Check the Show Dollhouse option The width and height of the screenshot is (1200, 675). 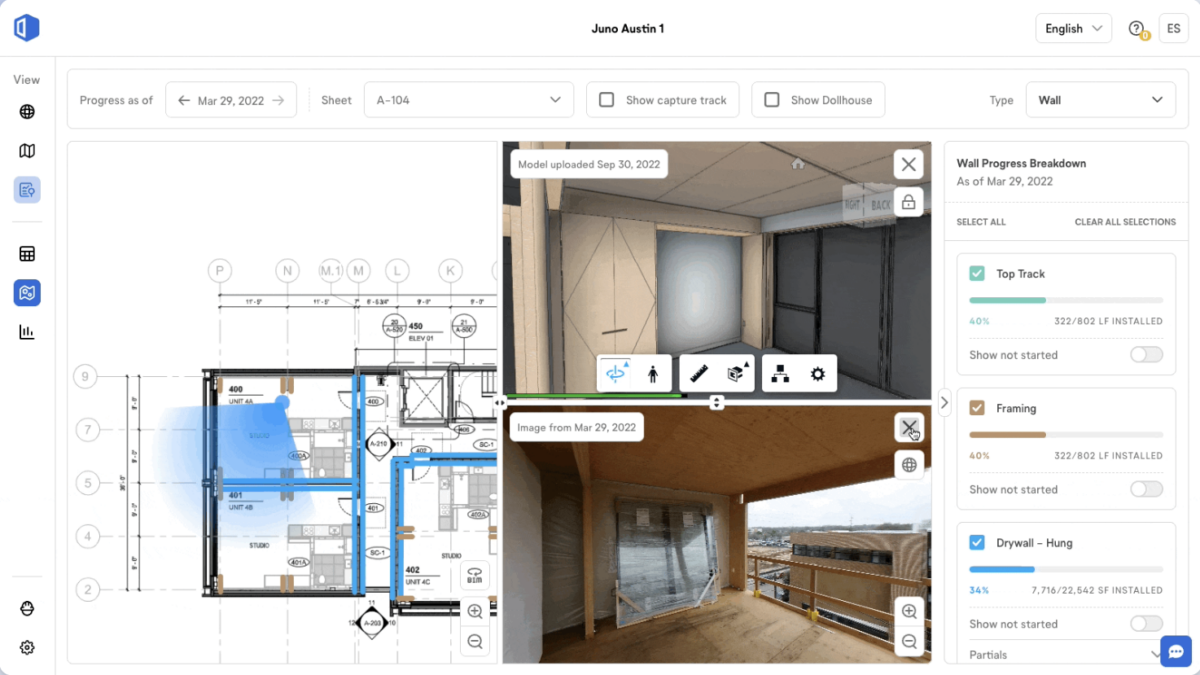tap(771, 99)
